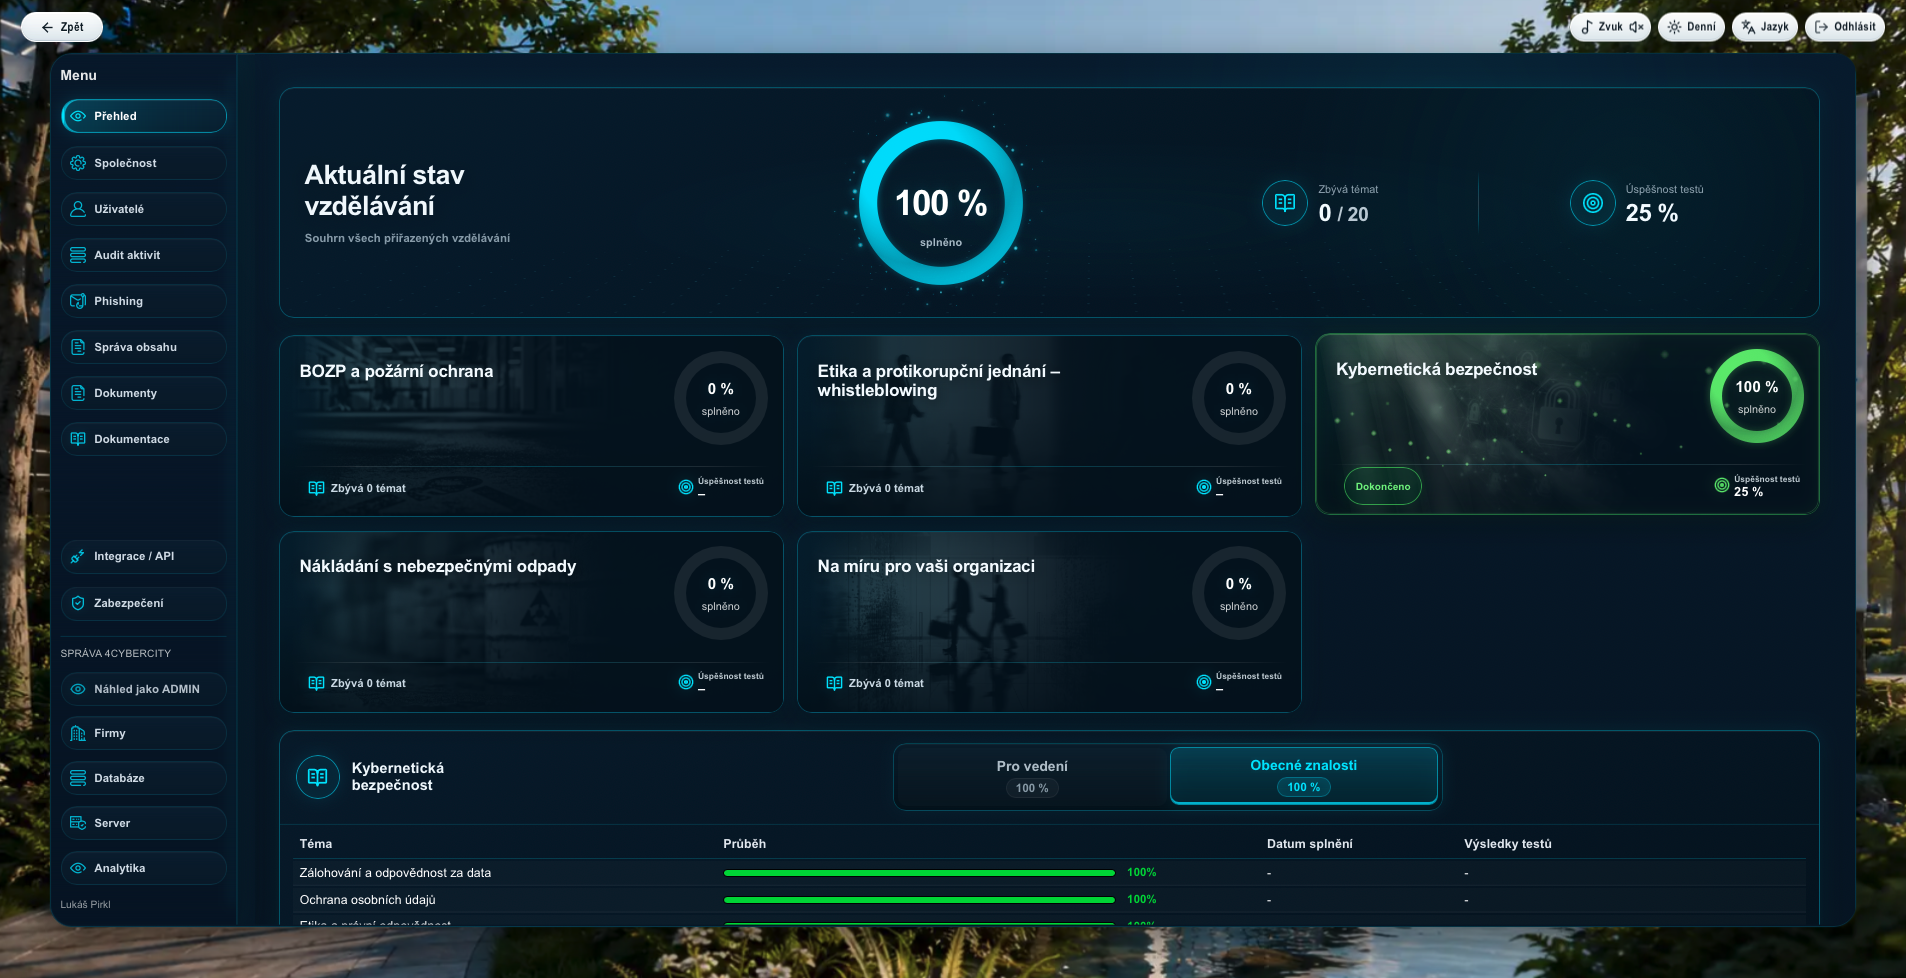Click the Průběh column header
The height and width of the screenshot is (978, 1906).
pos(745,844)
